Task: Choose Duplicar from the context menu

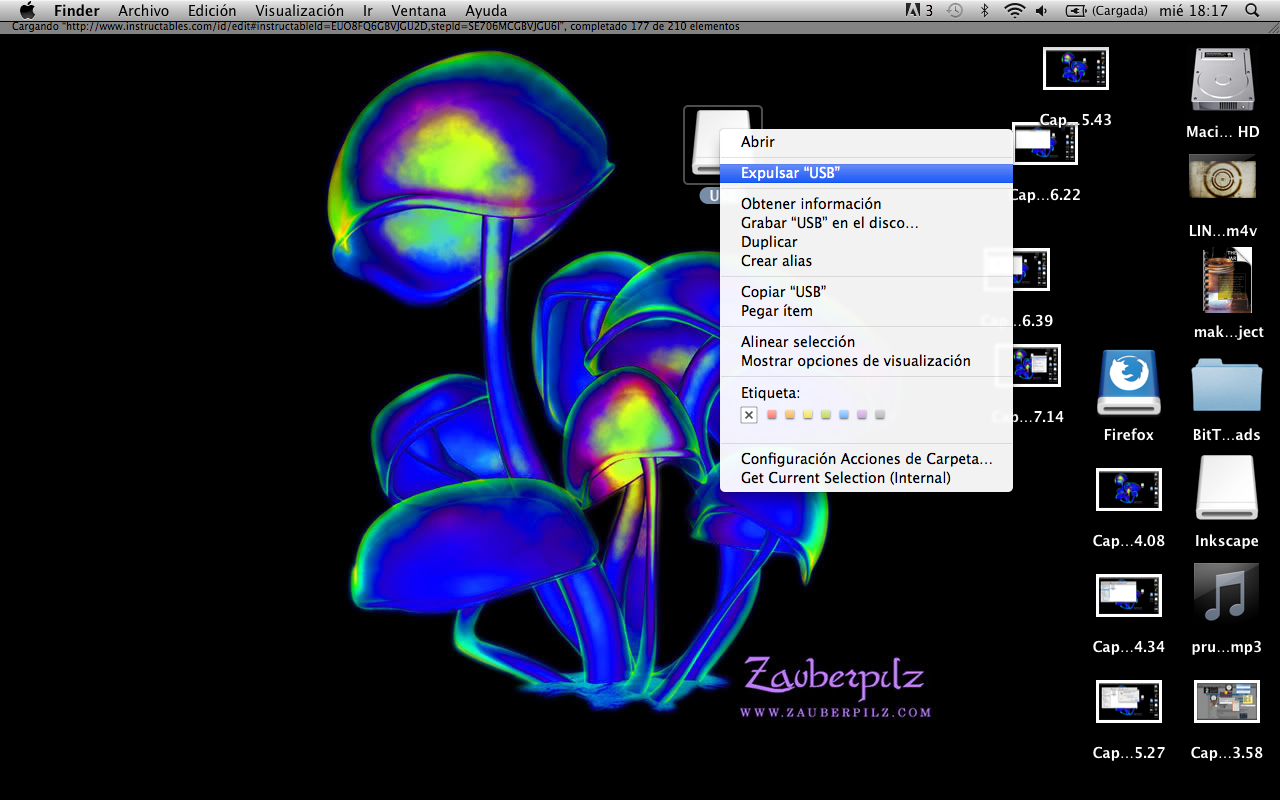Action: click(x=866, y=242)
